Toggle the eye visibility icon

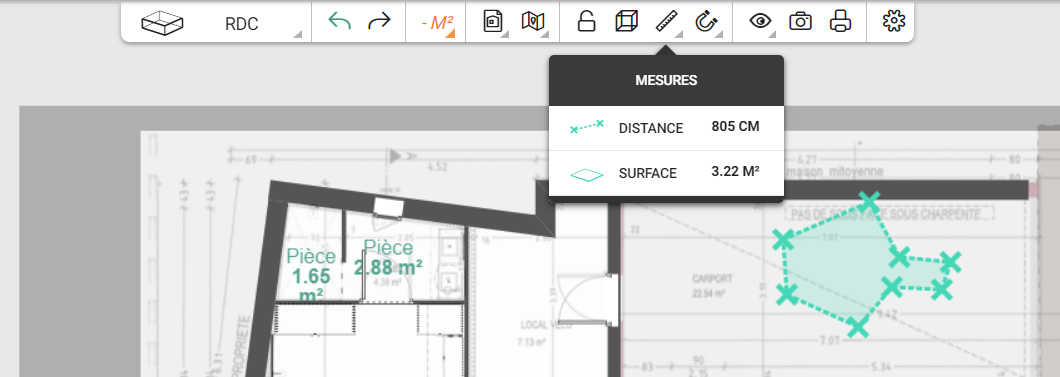(761, 22)
